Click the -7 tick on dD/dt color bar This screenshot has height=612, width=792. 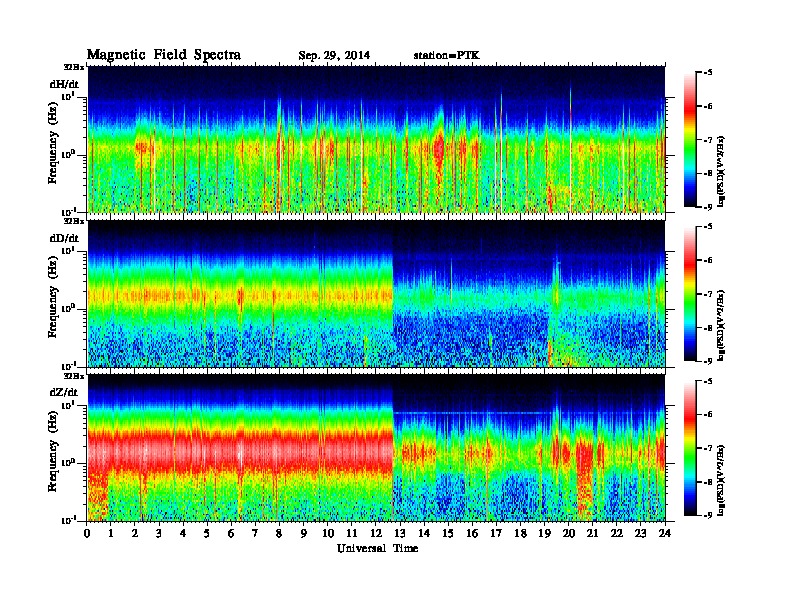click(x=709, y=294)
